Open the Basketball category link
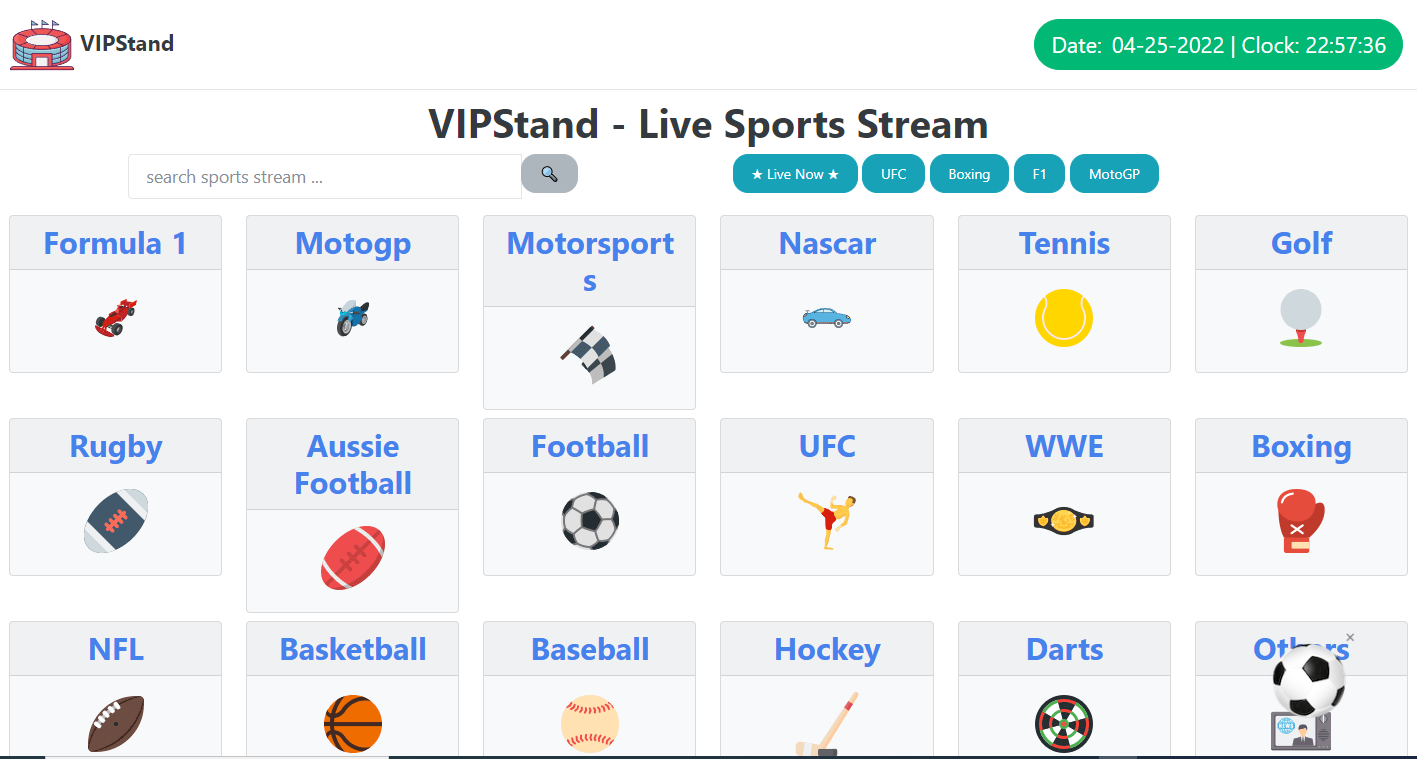 (353, 649)
